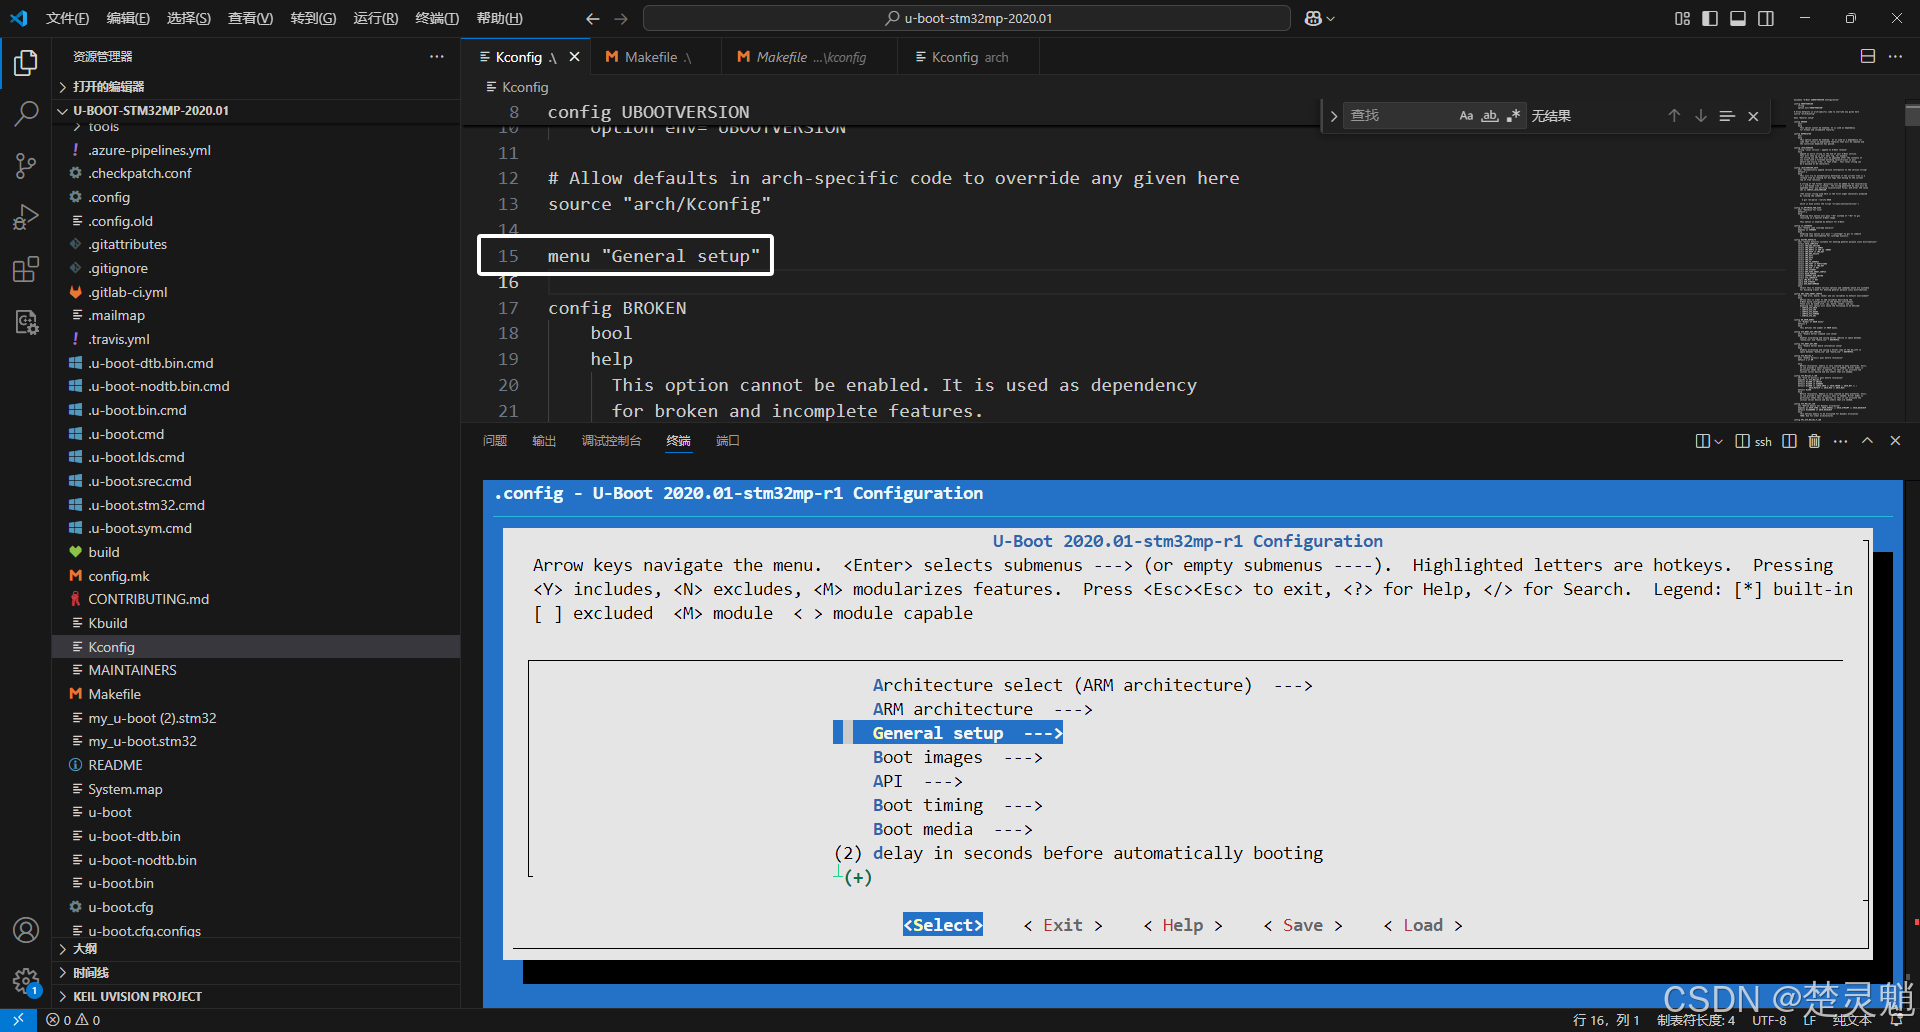
Task: Collapse the U-BOOT-STM32MP-2020.01 folder section
Action: (255, 111)
